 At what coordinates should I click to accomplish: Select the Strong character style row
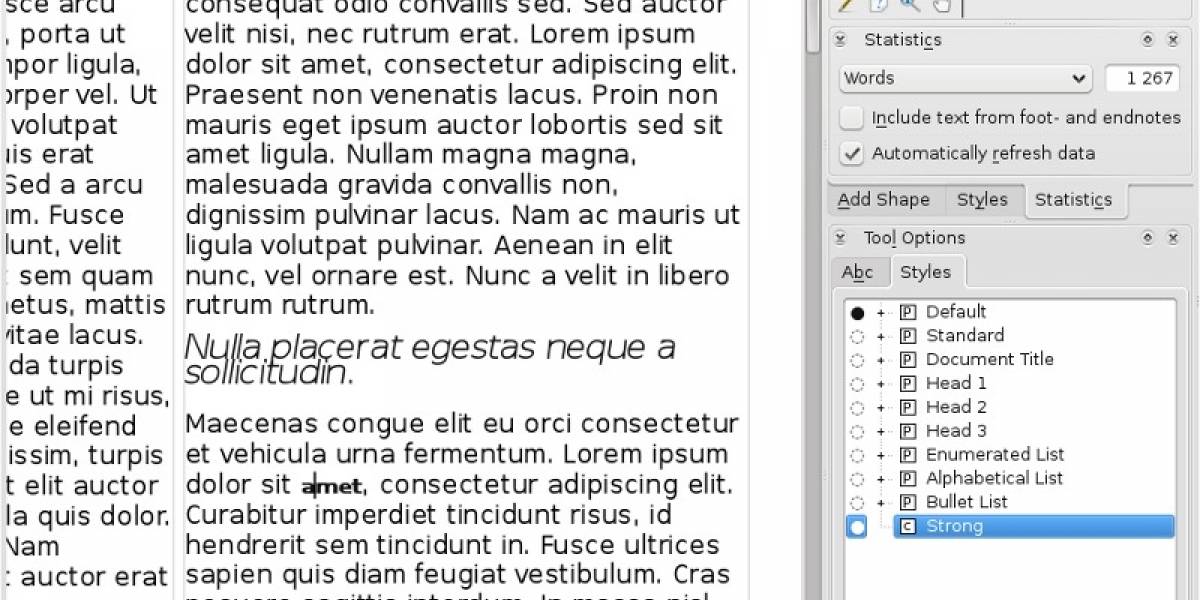1034,526
